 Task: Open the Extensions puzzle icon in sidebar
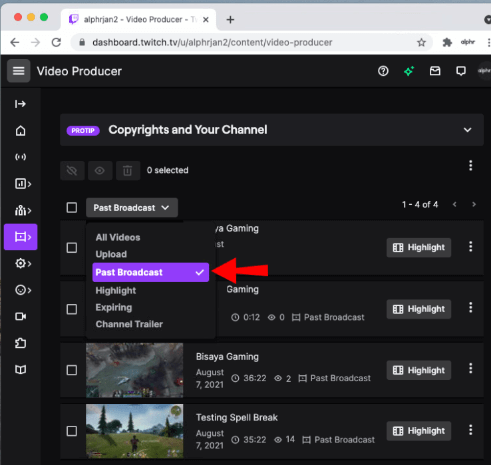tap(21, 343)
